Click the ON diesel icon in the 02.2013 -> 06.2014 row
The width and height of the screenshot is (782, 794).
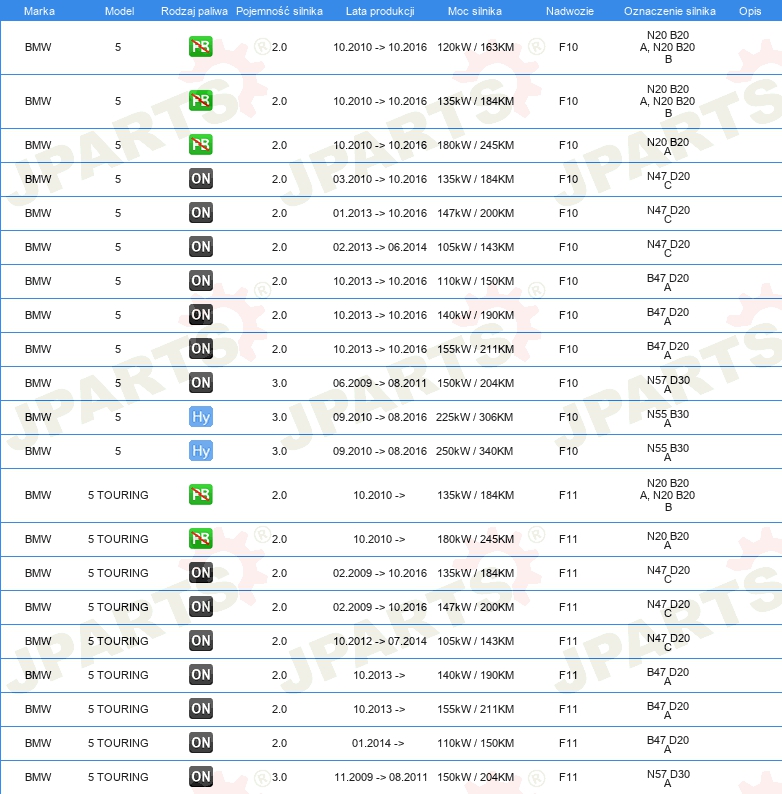201,247
